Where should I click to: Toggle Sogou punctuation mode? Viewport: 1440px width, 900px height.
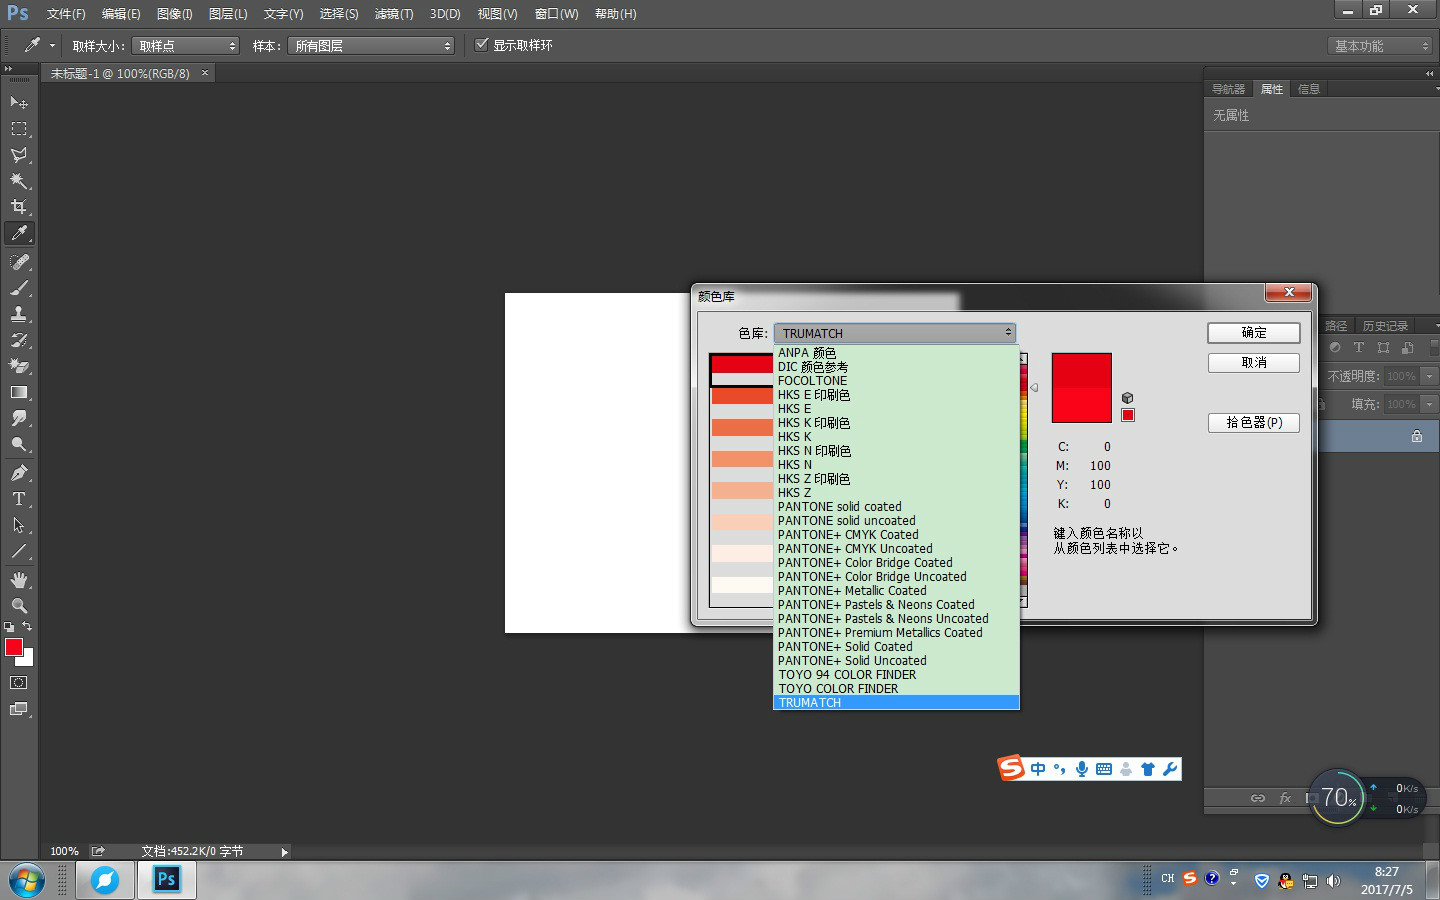pyautogui.click(x=1059, y=768)
